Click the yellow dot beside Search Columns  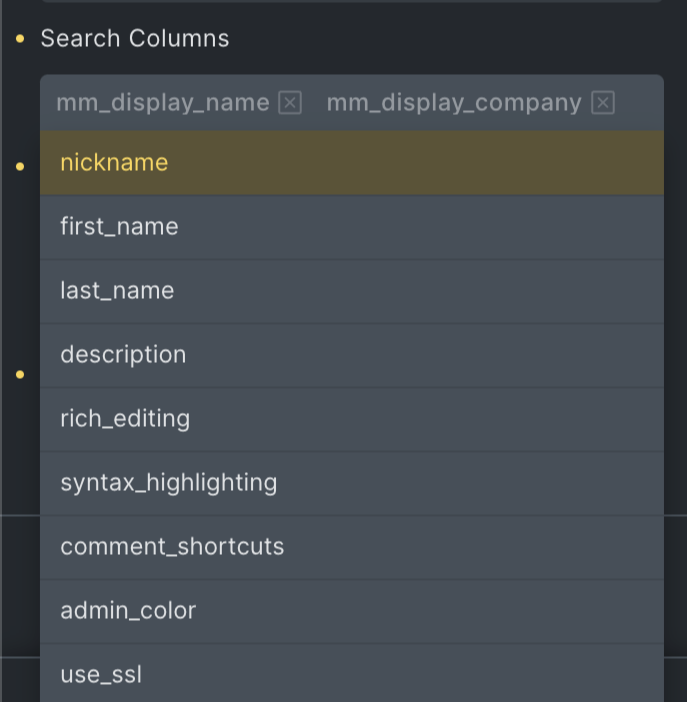[20, 39]
